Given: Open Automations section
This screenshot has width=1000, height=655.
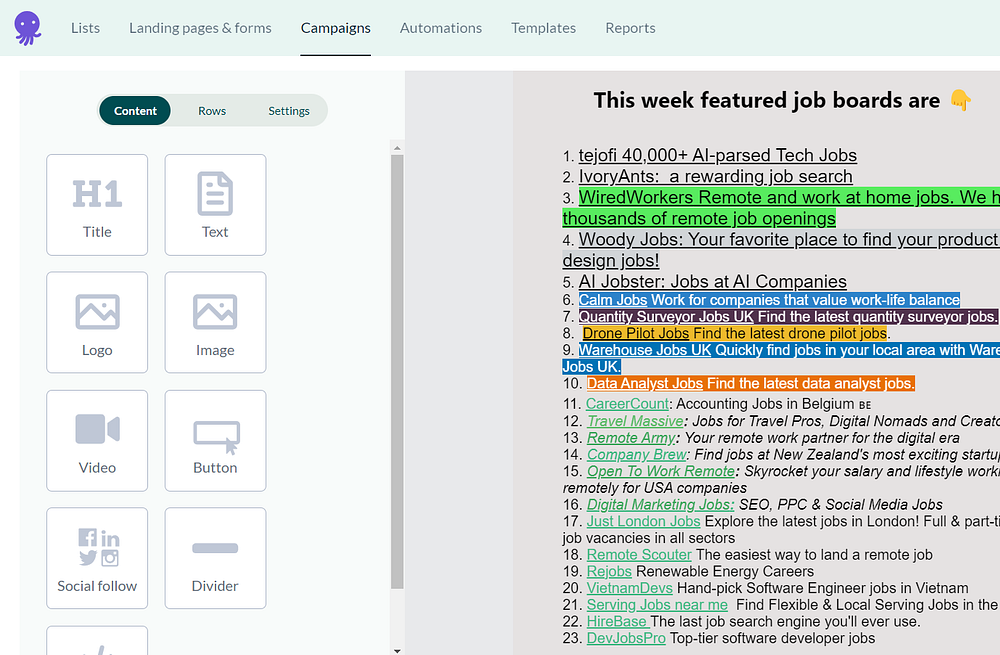Looking at the screenshot, I should click(x=441, y=28).
